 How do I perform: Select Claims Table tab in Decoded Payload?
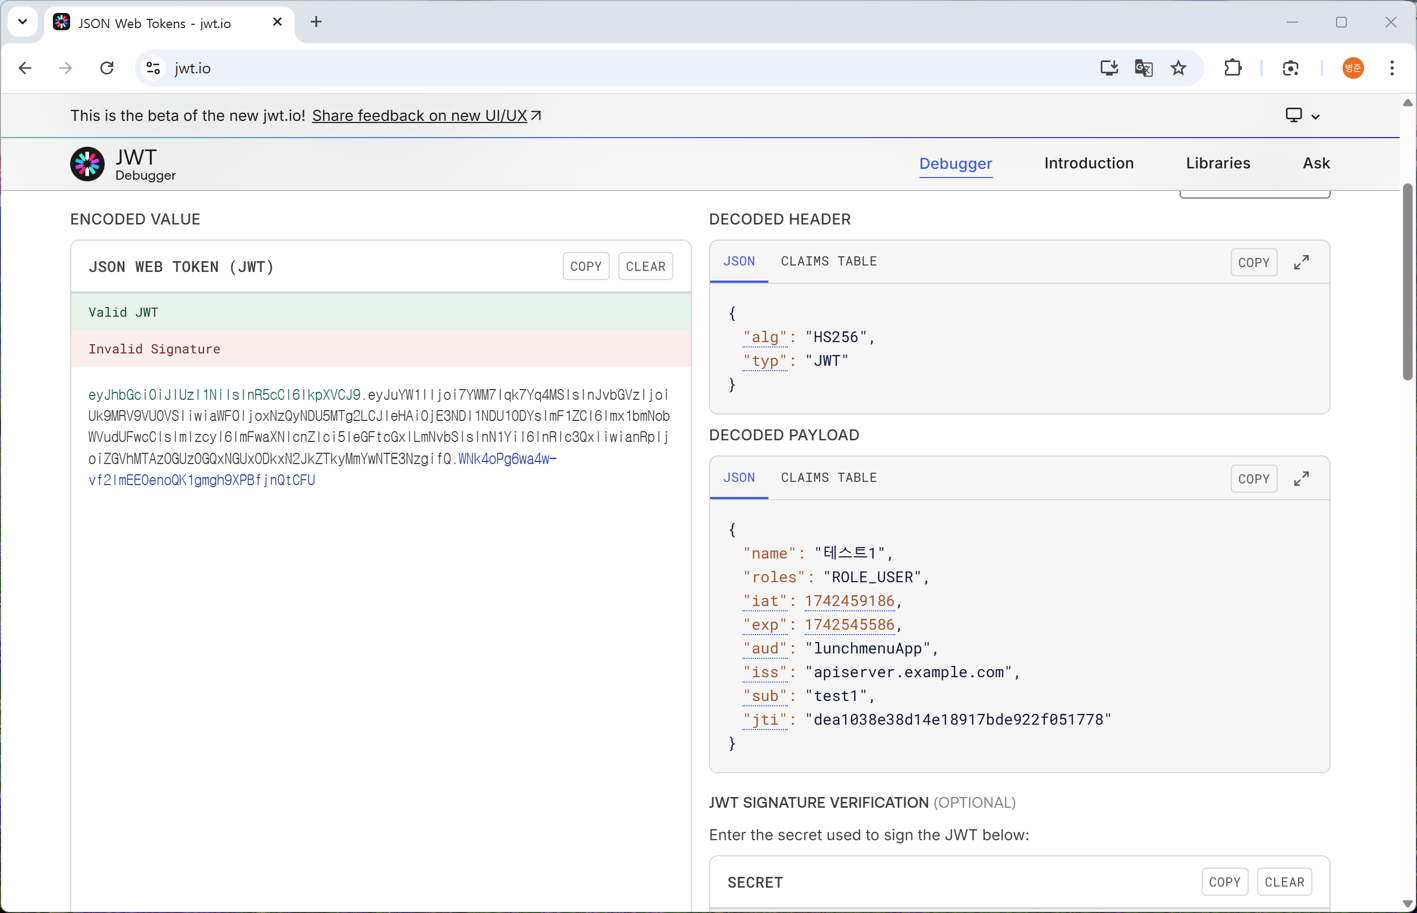tap(828, 478)
